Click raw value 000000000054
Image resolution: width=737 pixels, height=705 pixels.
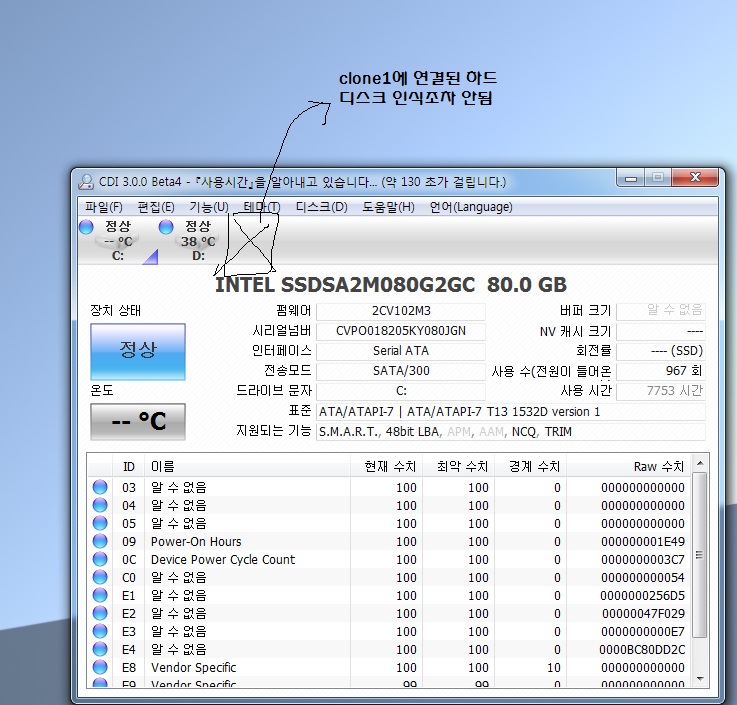click(x=643, y=577)
